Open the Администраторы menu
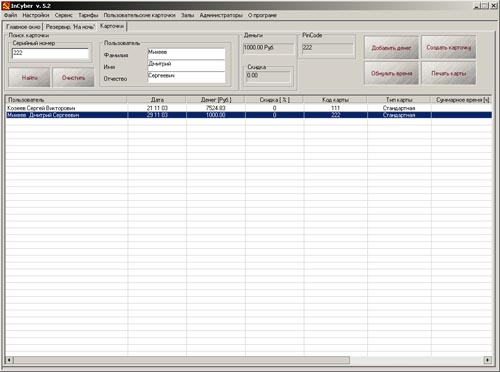Screen dimensions: 500x372 pos(221,15)
